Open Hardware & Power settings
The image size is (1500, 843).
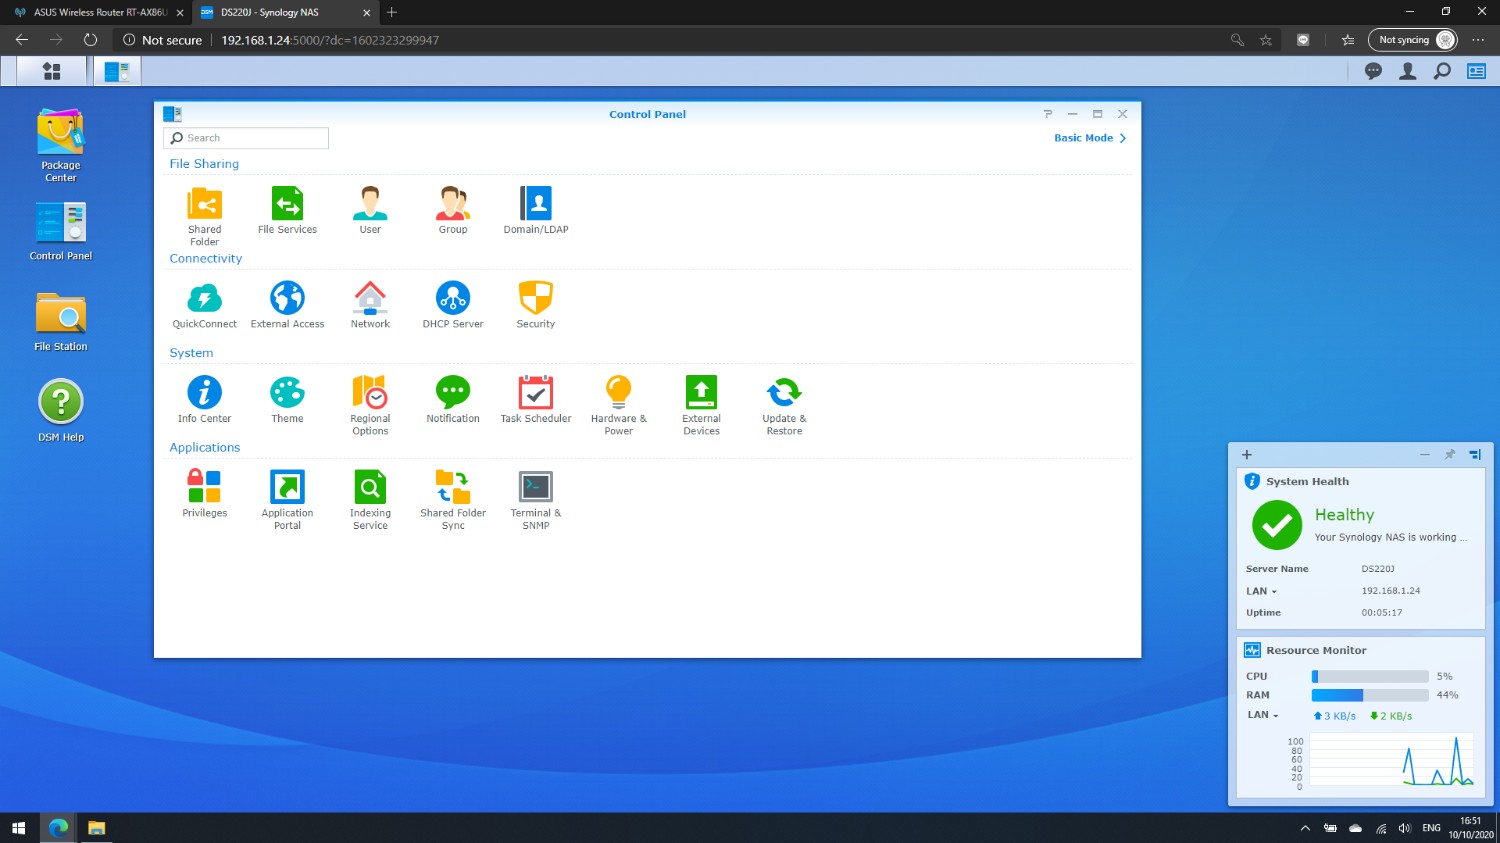pyautogui.click(x=619, y=405)
